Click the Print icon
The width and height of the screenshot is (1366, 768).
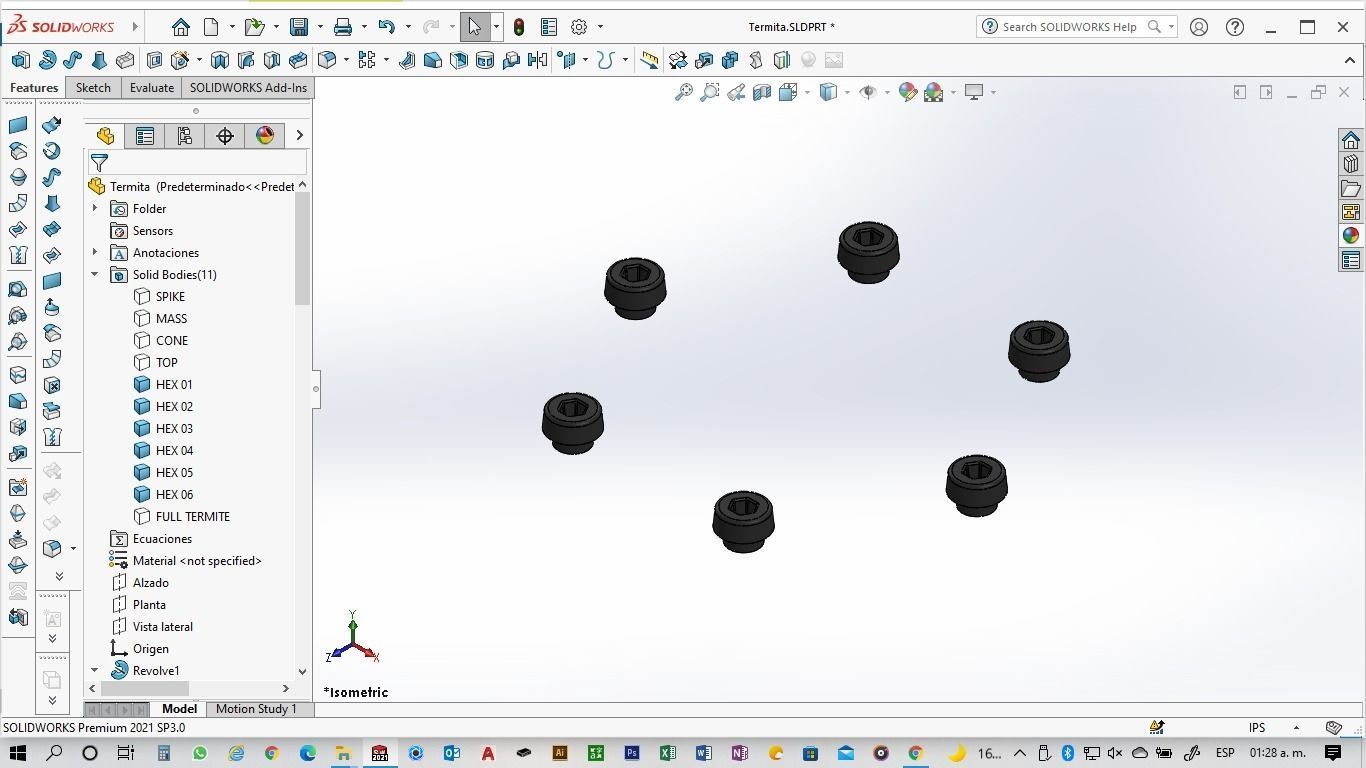click(x=343, y=27)
